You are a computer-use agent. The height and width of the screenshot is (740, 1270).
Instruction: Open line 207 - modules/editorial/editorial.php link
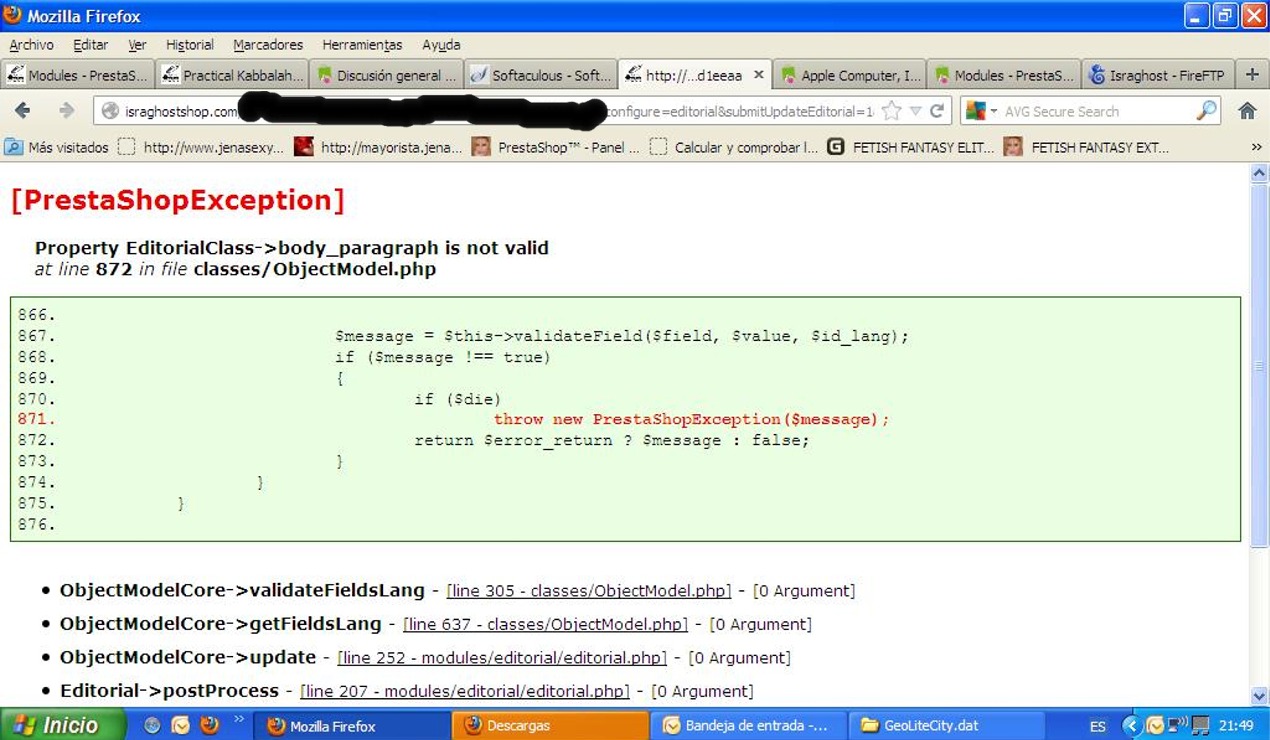pos(465,691)
